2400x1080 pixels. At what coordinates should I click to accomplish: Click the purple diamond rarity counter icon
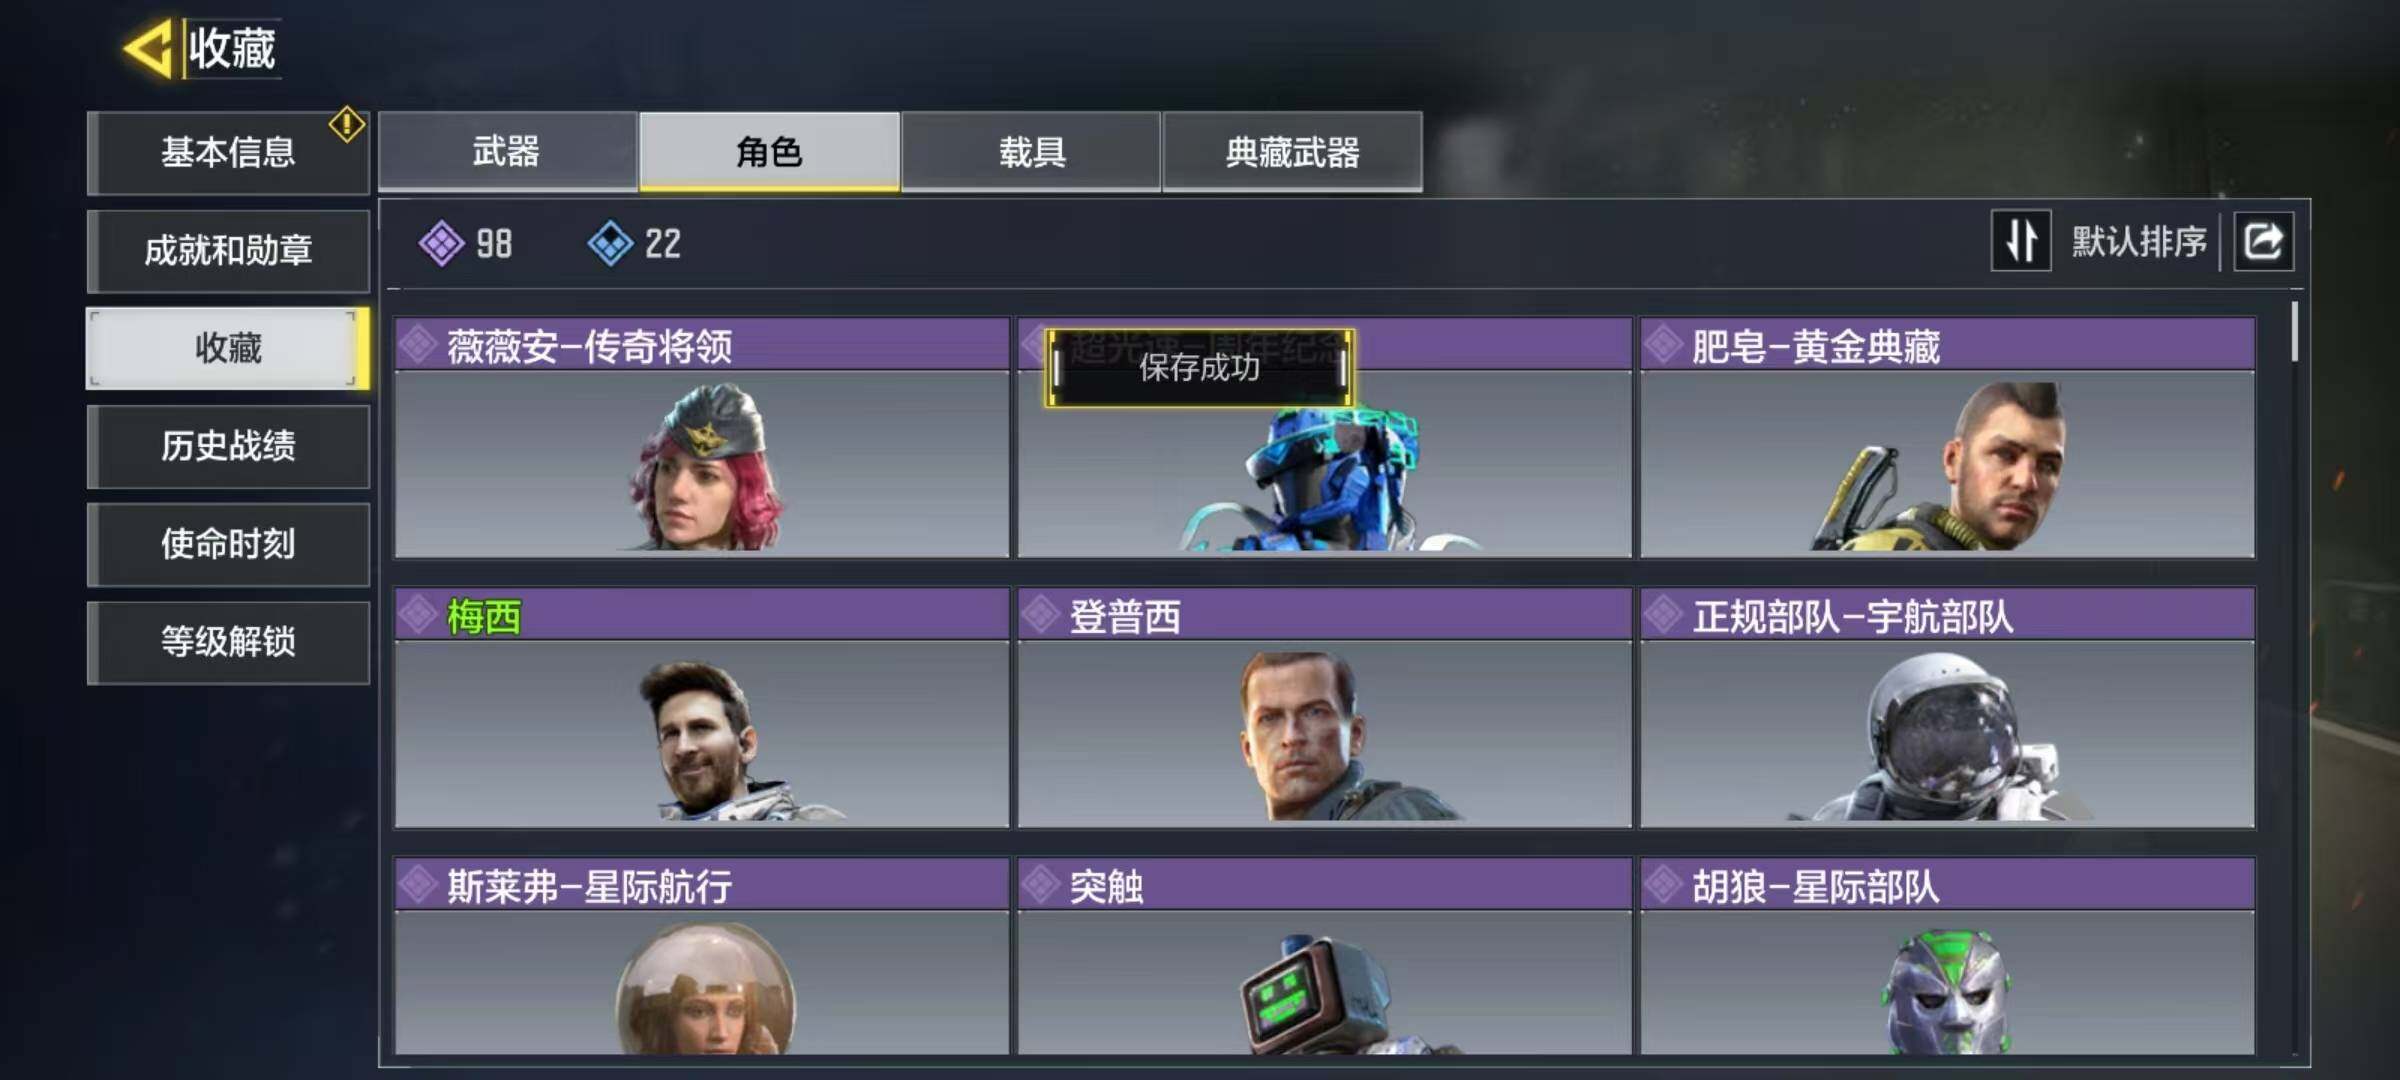(x=441, y=243)
